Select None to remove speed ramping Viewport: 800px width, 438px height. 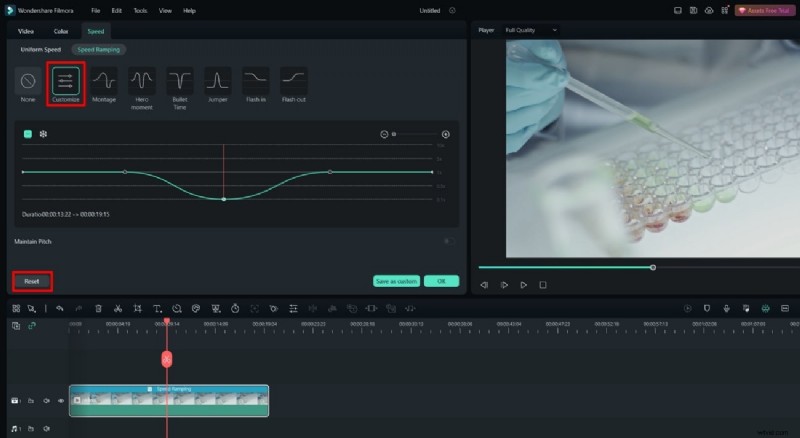tap(28, 82)
